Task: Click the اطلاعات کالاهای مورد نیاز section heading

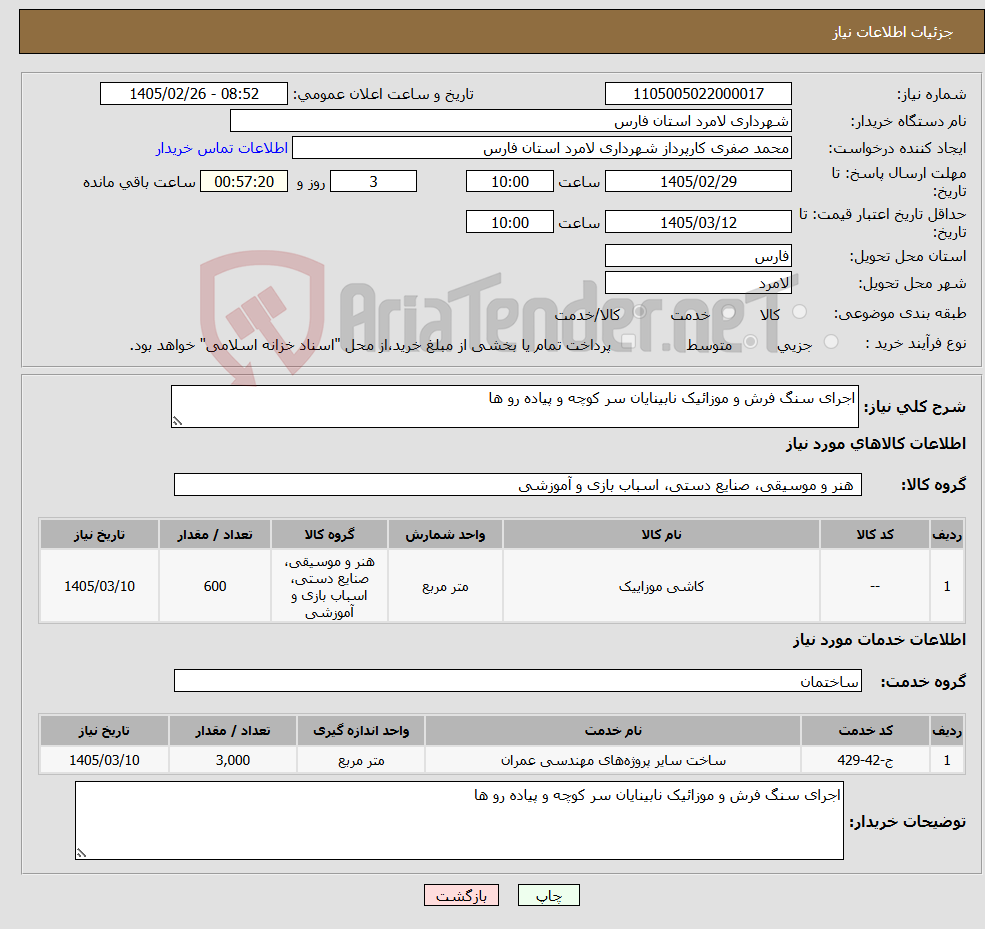Action: tap(876, 443)
